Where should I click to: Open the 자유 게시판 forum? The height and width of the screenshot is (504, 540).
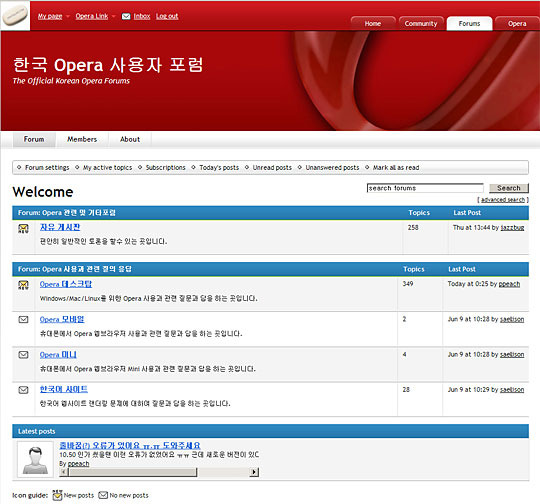tap(60, 227)
